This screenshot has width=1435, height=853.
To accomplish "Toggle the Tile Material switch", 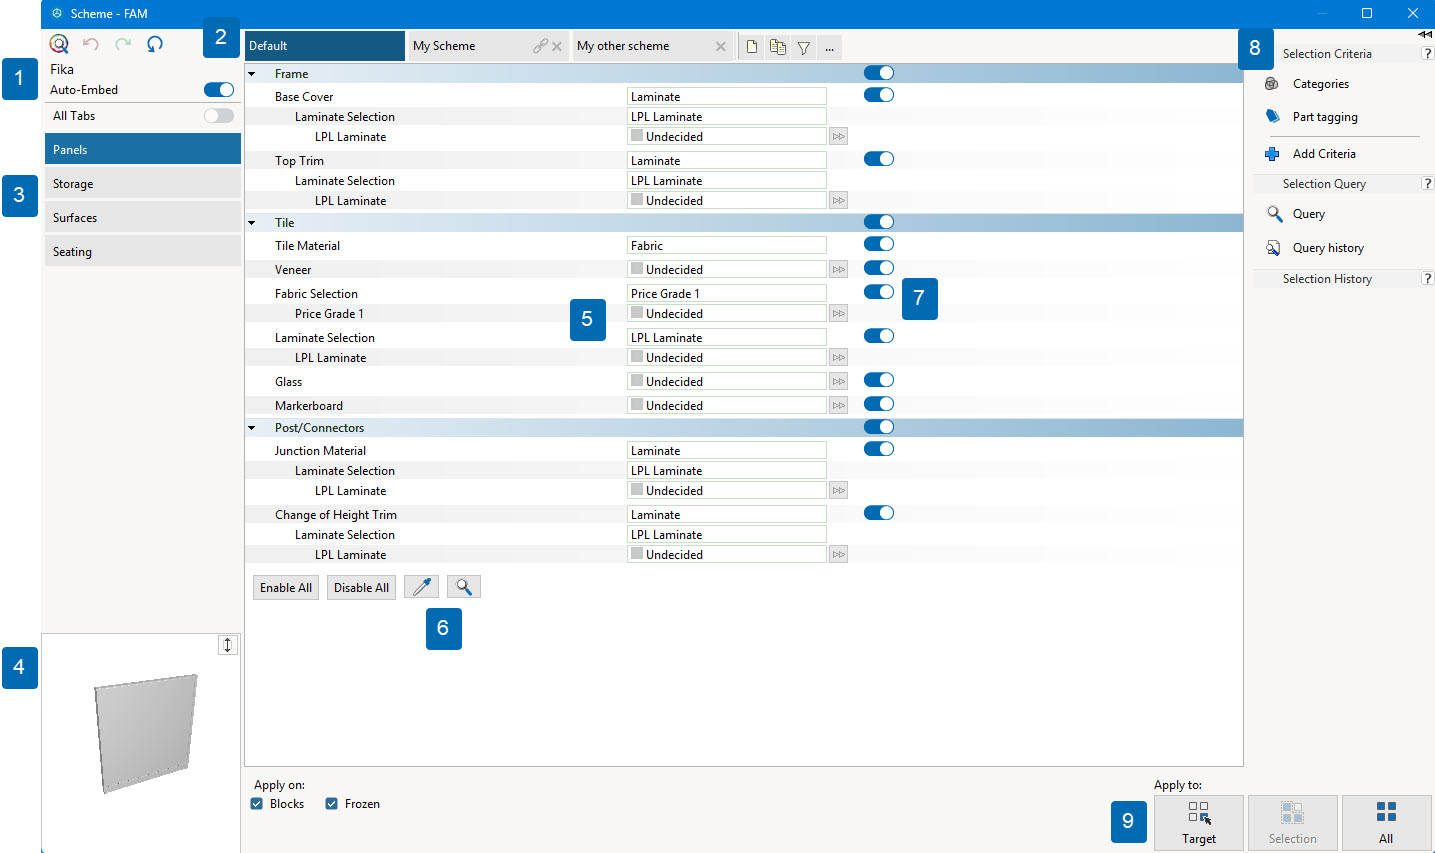I will click(x=879, y=244).
